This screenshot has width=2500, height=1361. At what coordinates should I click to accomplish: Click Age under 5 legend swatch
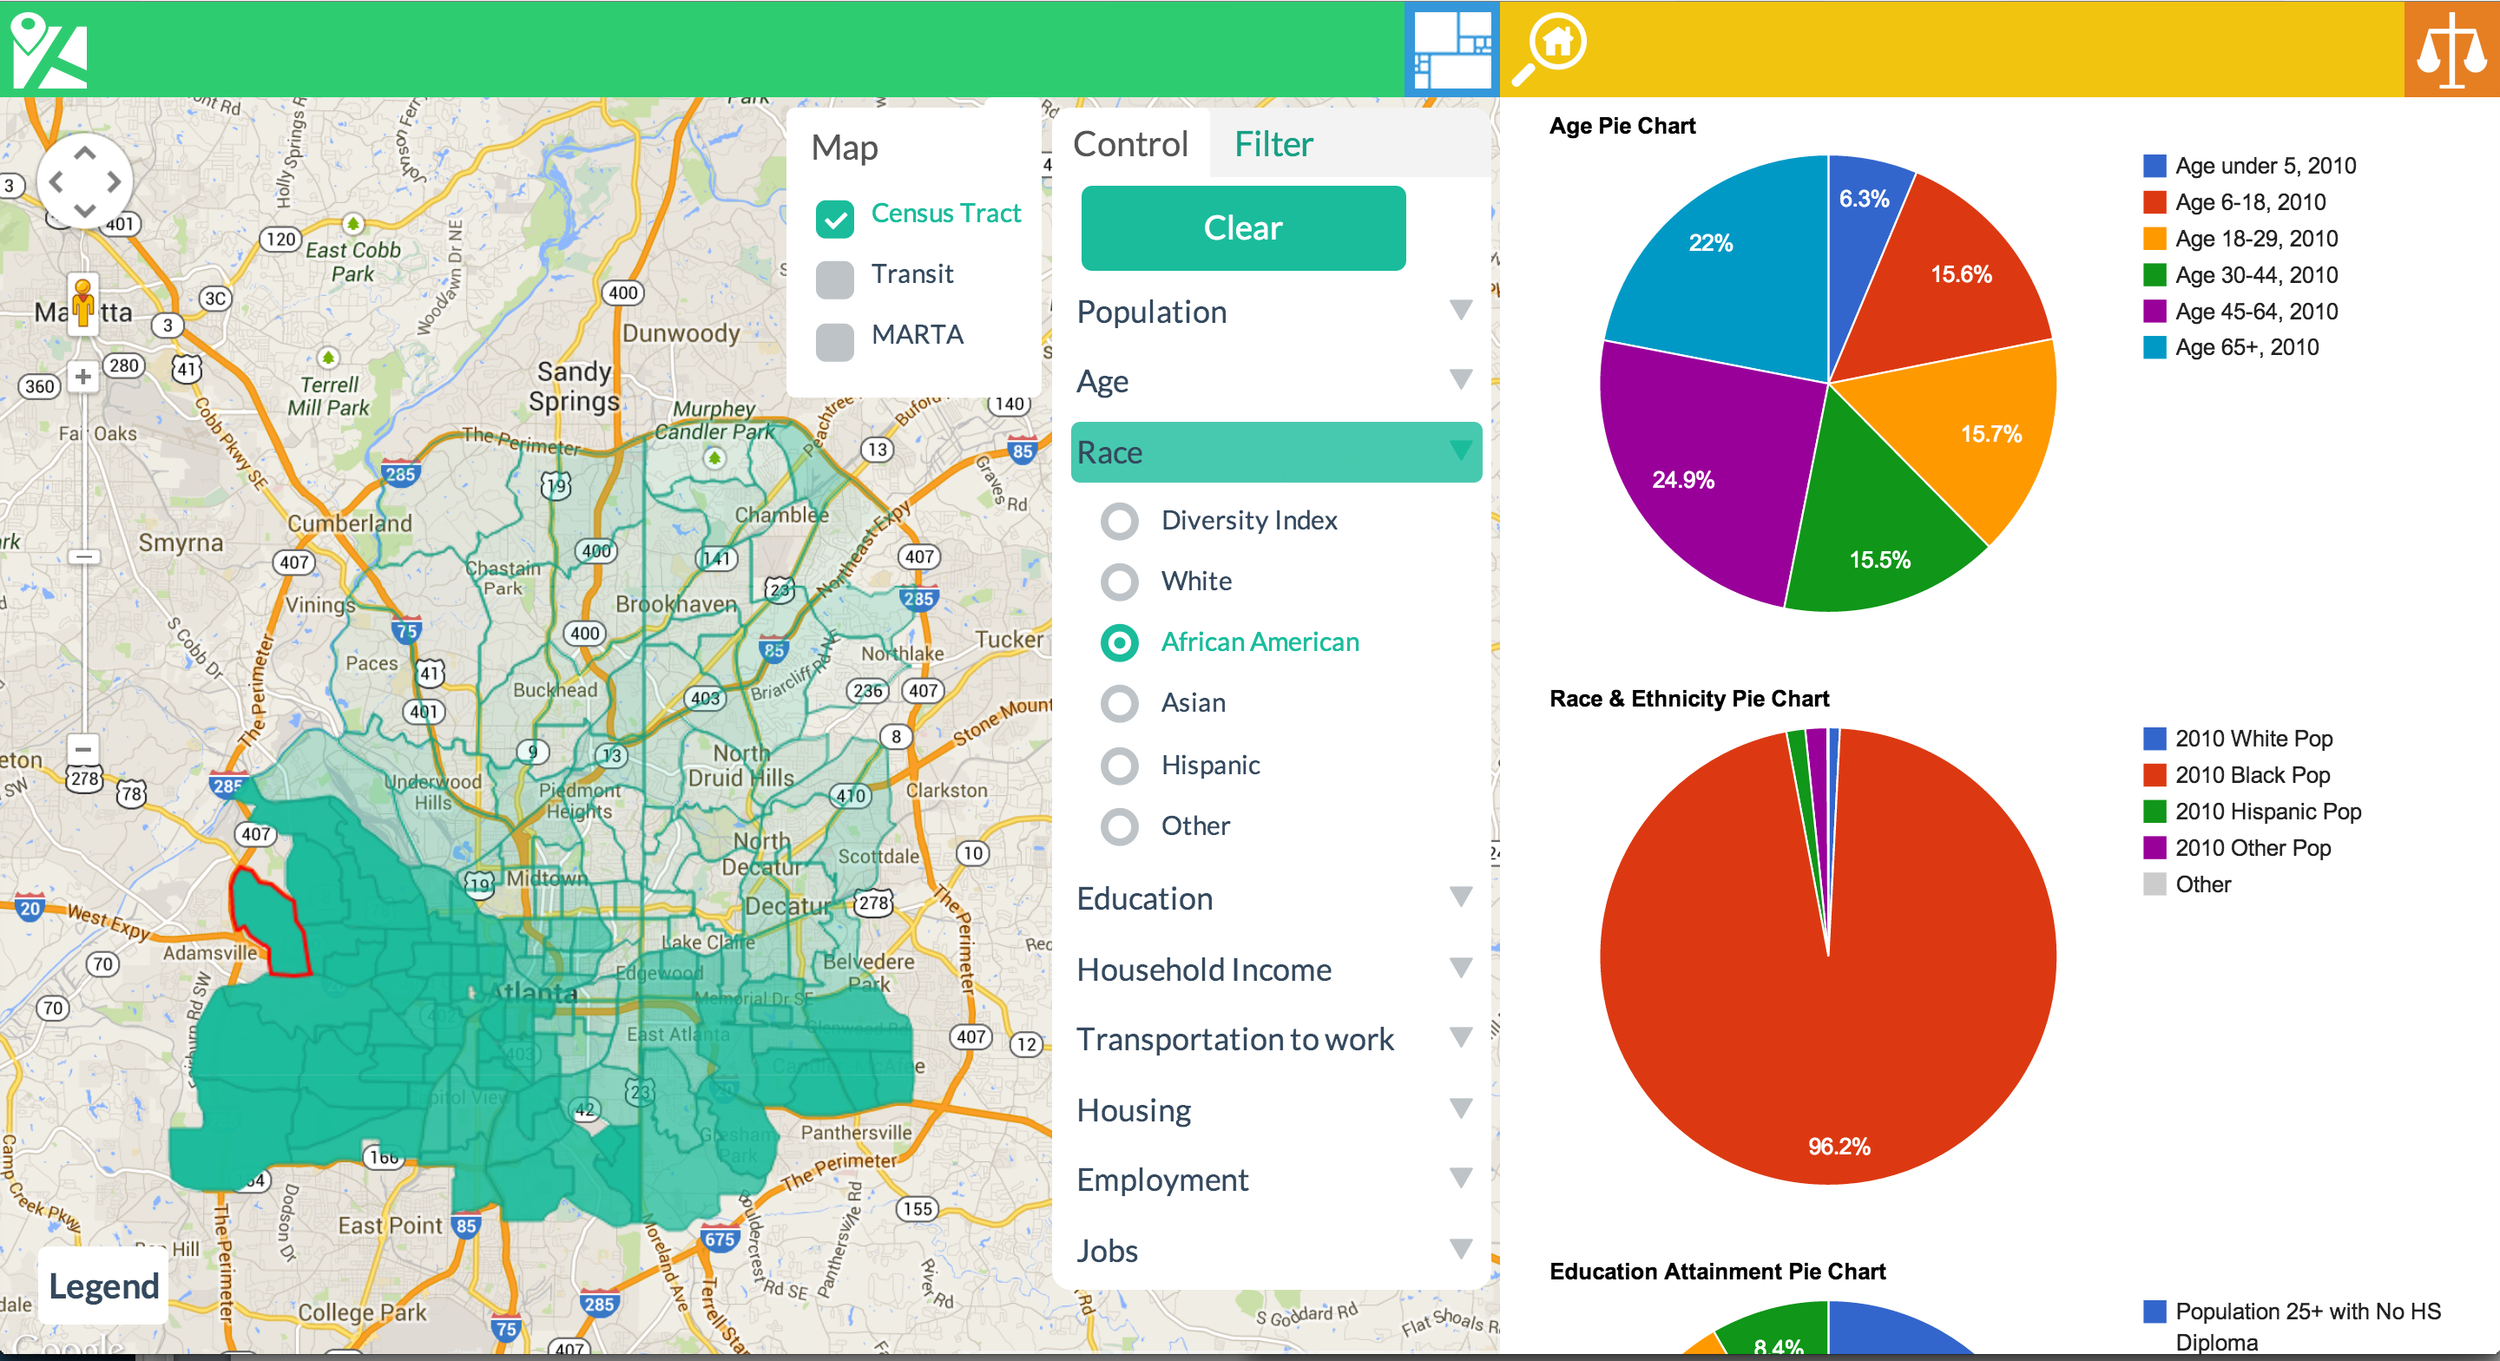[2154, 166]
